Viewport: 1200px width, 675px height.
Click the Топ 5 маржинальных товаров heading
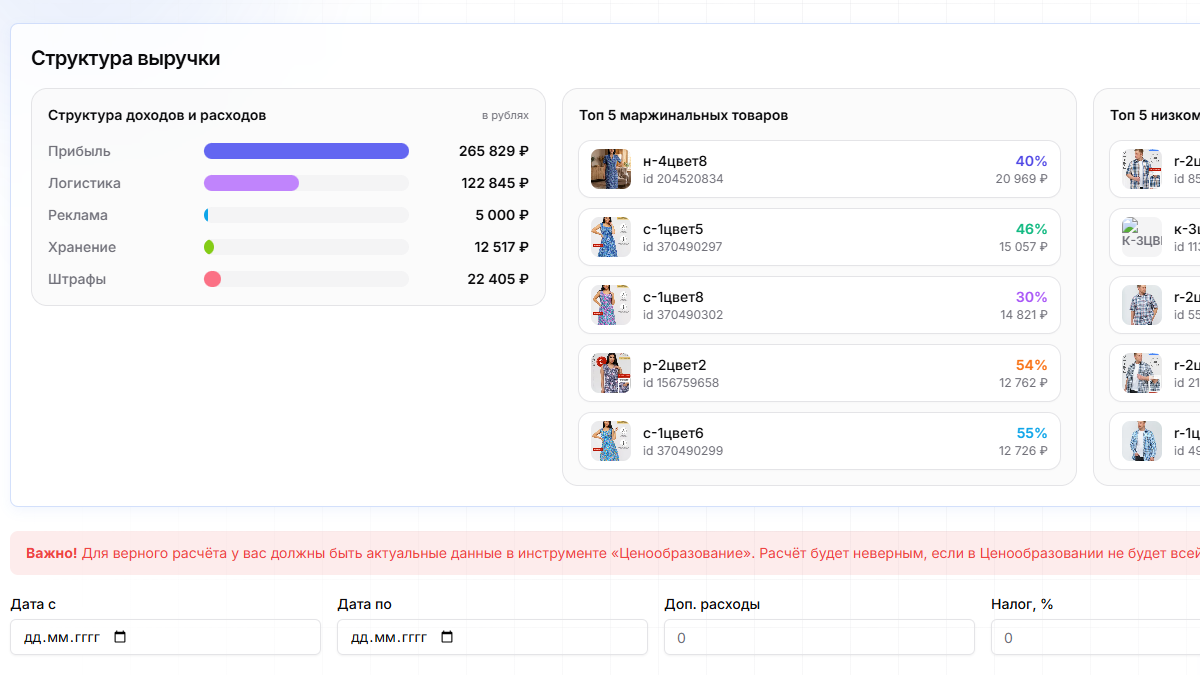684,115
